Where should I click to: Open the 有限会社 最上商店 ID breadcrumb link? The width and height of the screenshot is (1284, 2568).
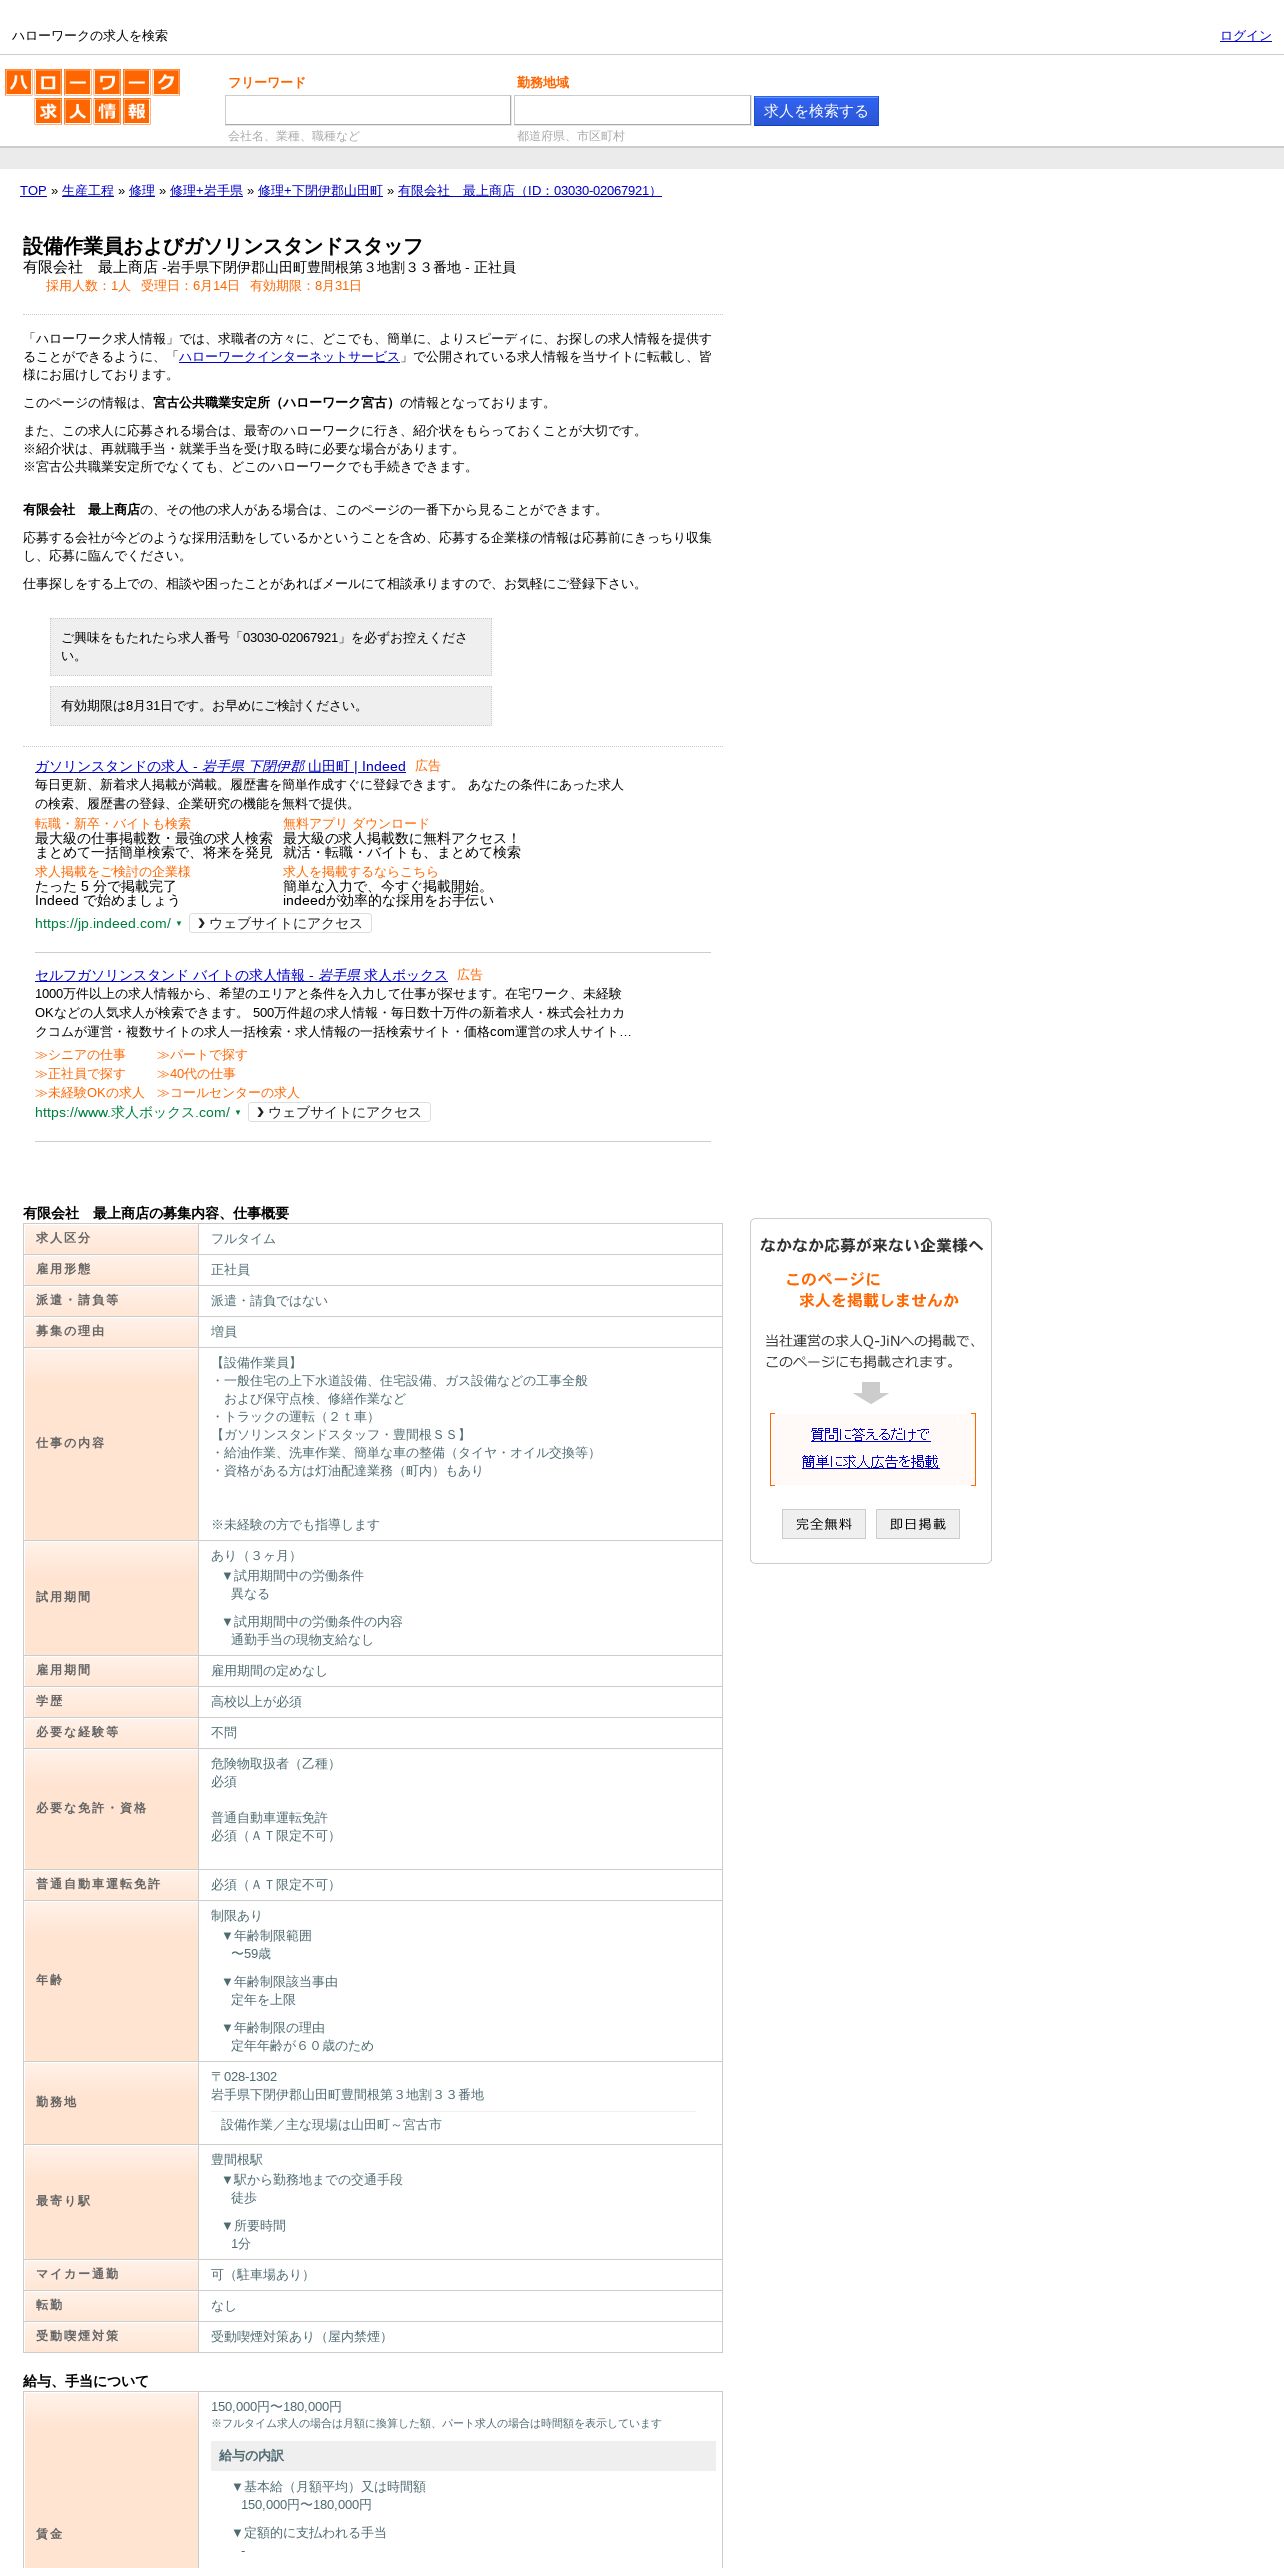[529, 191]
